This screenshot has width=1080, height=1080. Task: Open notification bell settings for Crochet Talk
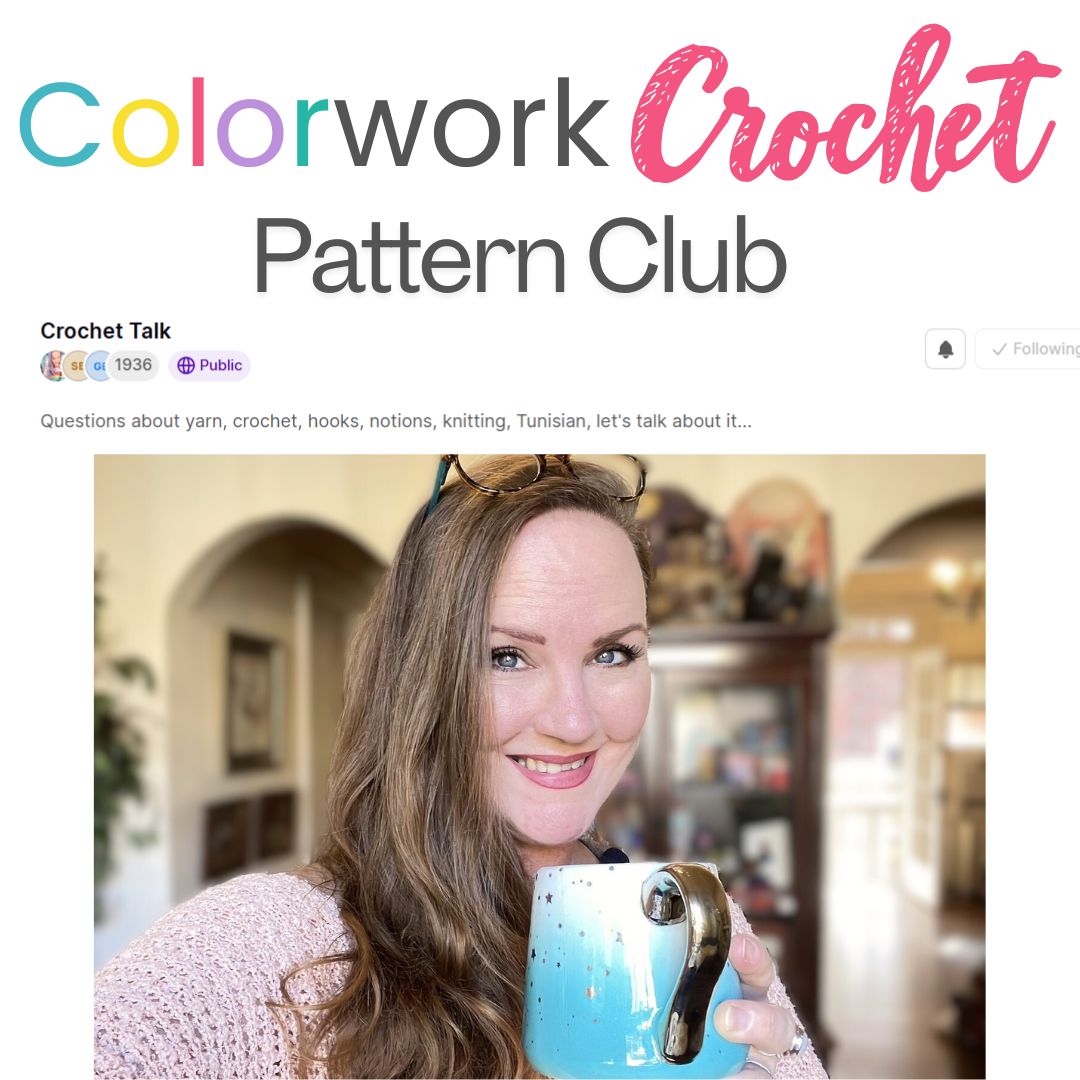[x=945, y=349]
